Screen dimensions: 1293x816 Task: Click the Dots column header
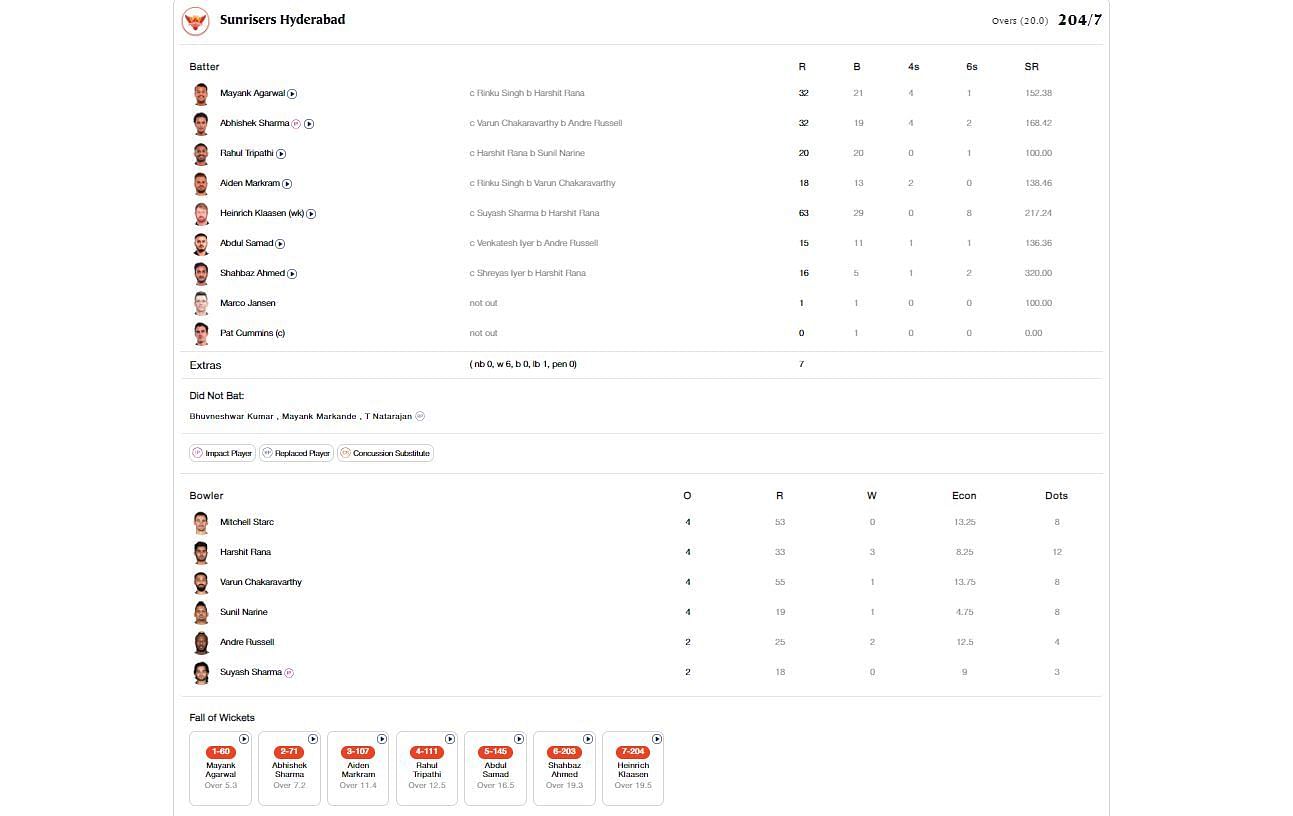tap(1057, 496)
